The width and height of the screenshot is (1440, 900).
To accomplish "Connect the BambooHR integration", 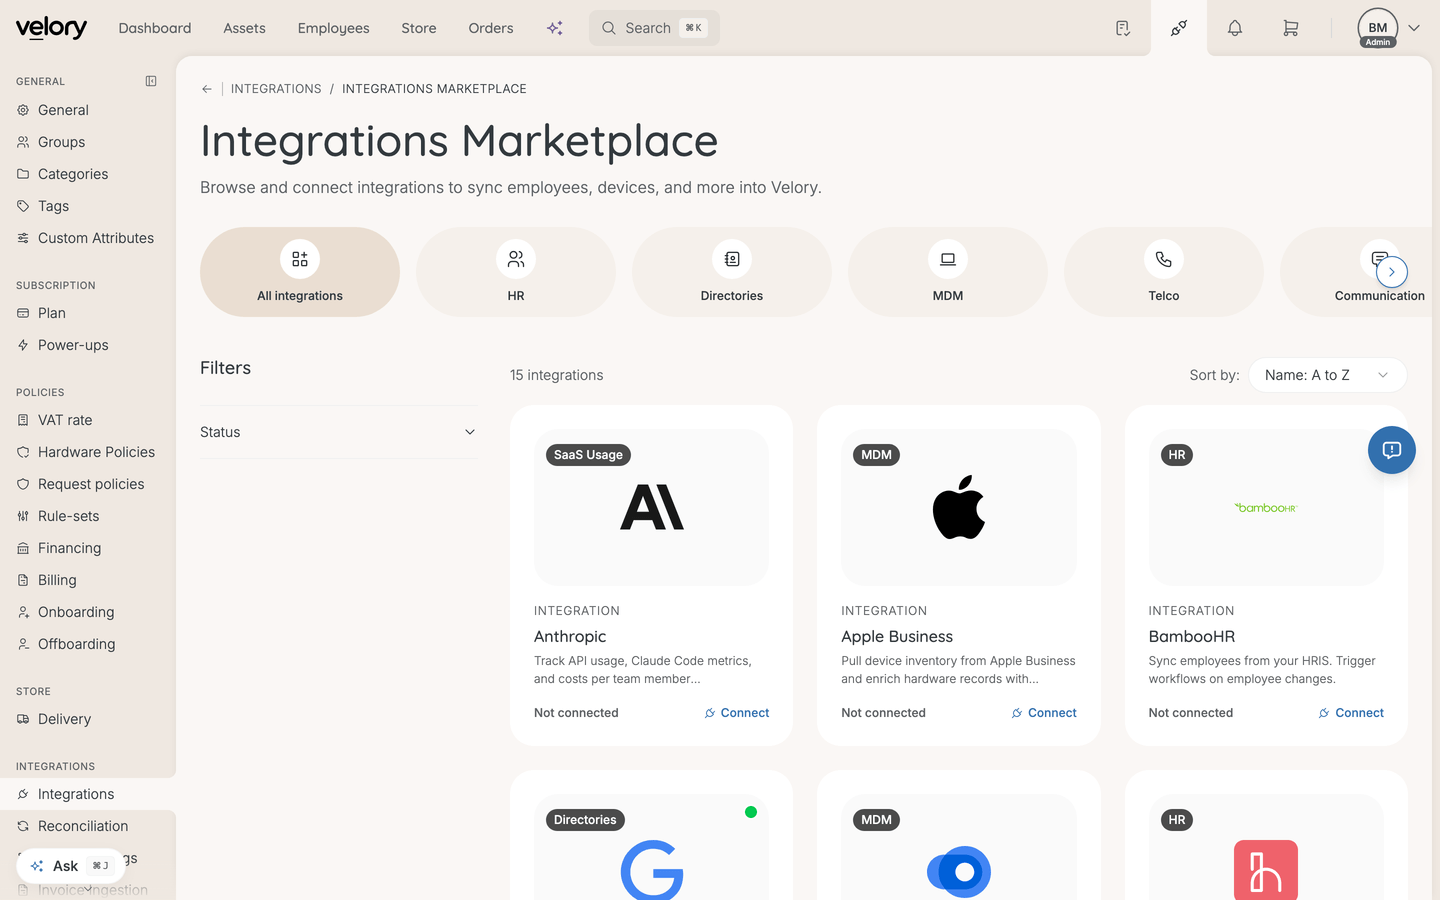I will coord(1351,713).
